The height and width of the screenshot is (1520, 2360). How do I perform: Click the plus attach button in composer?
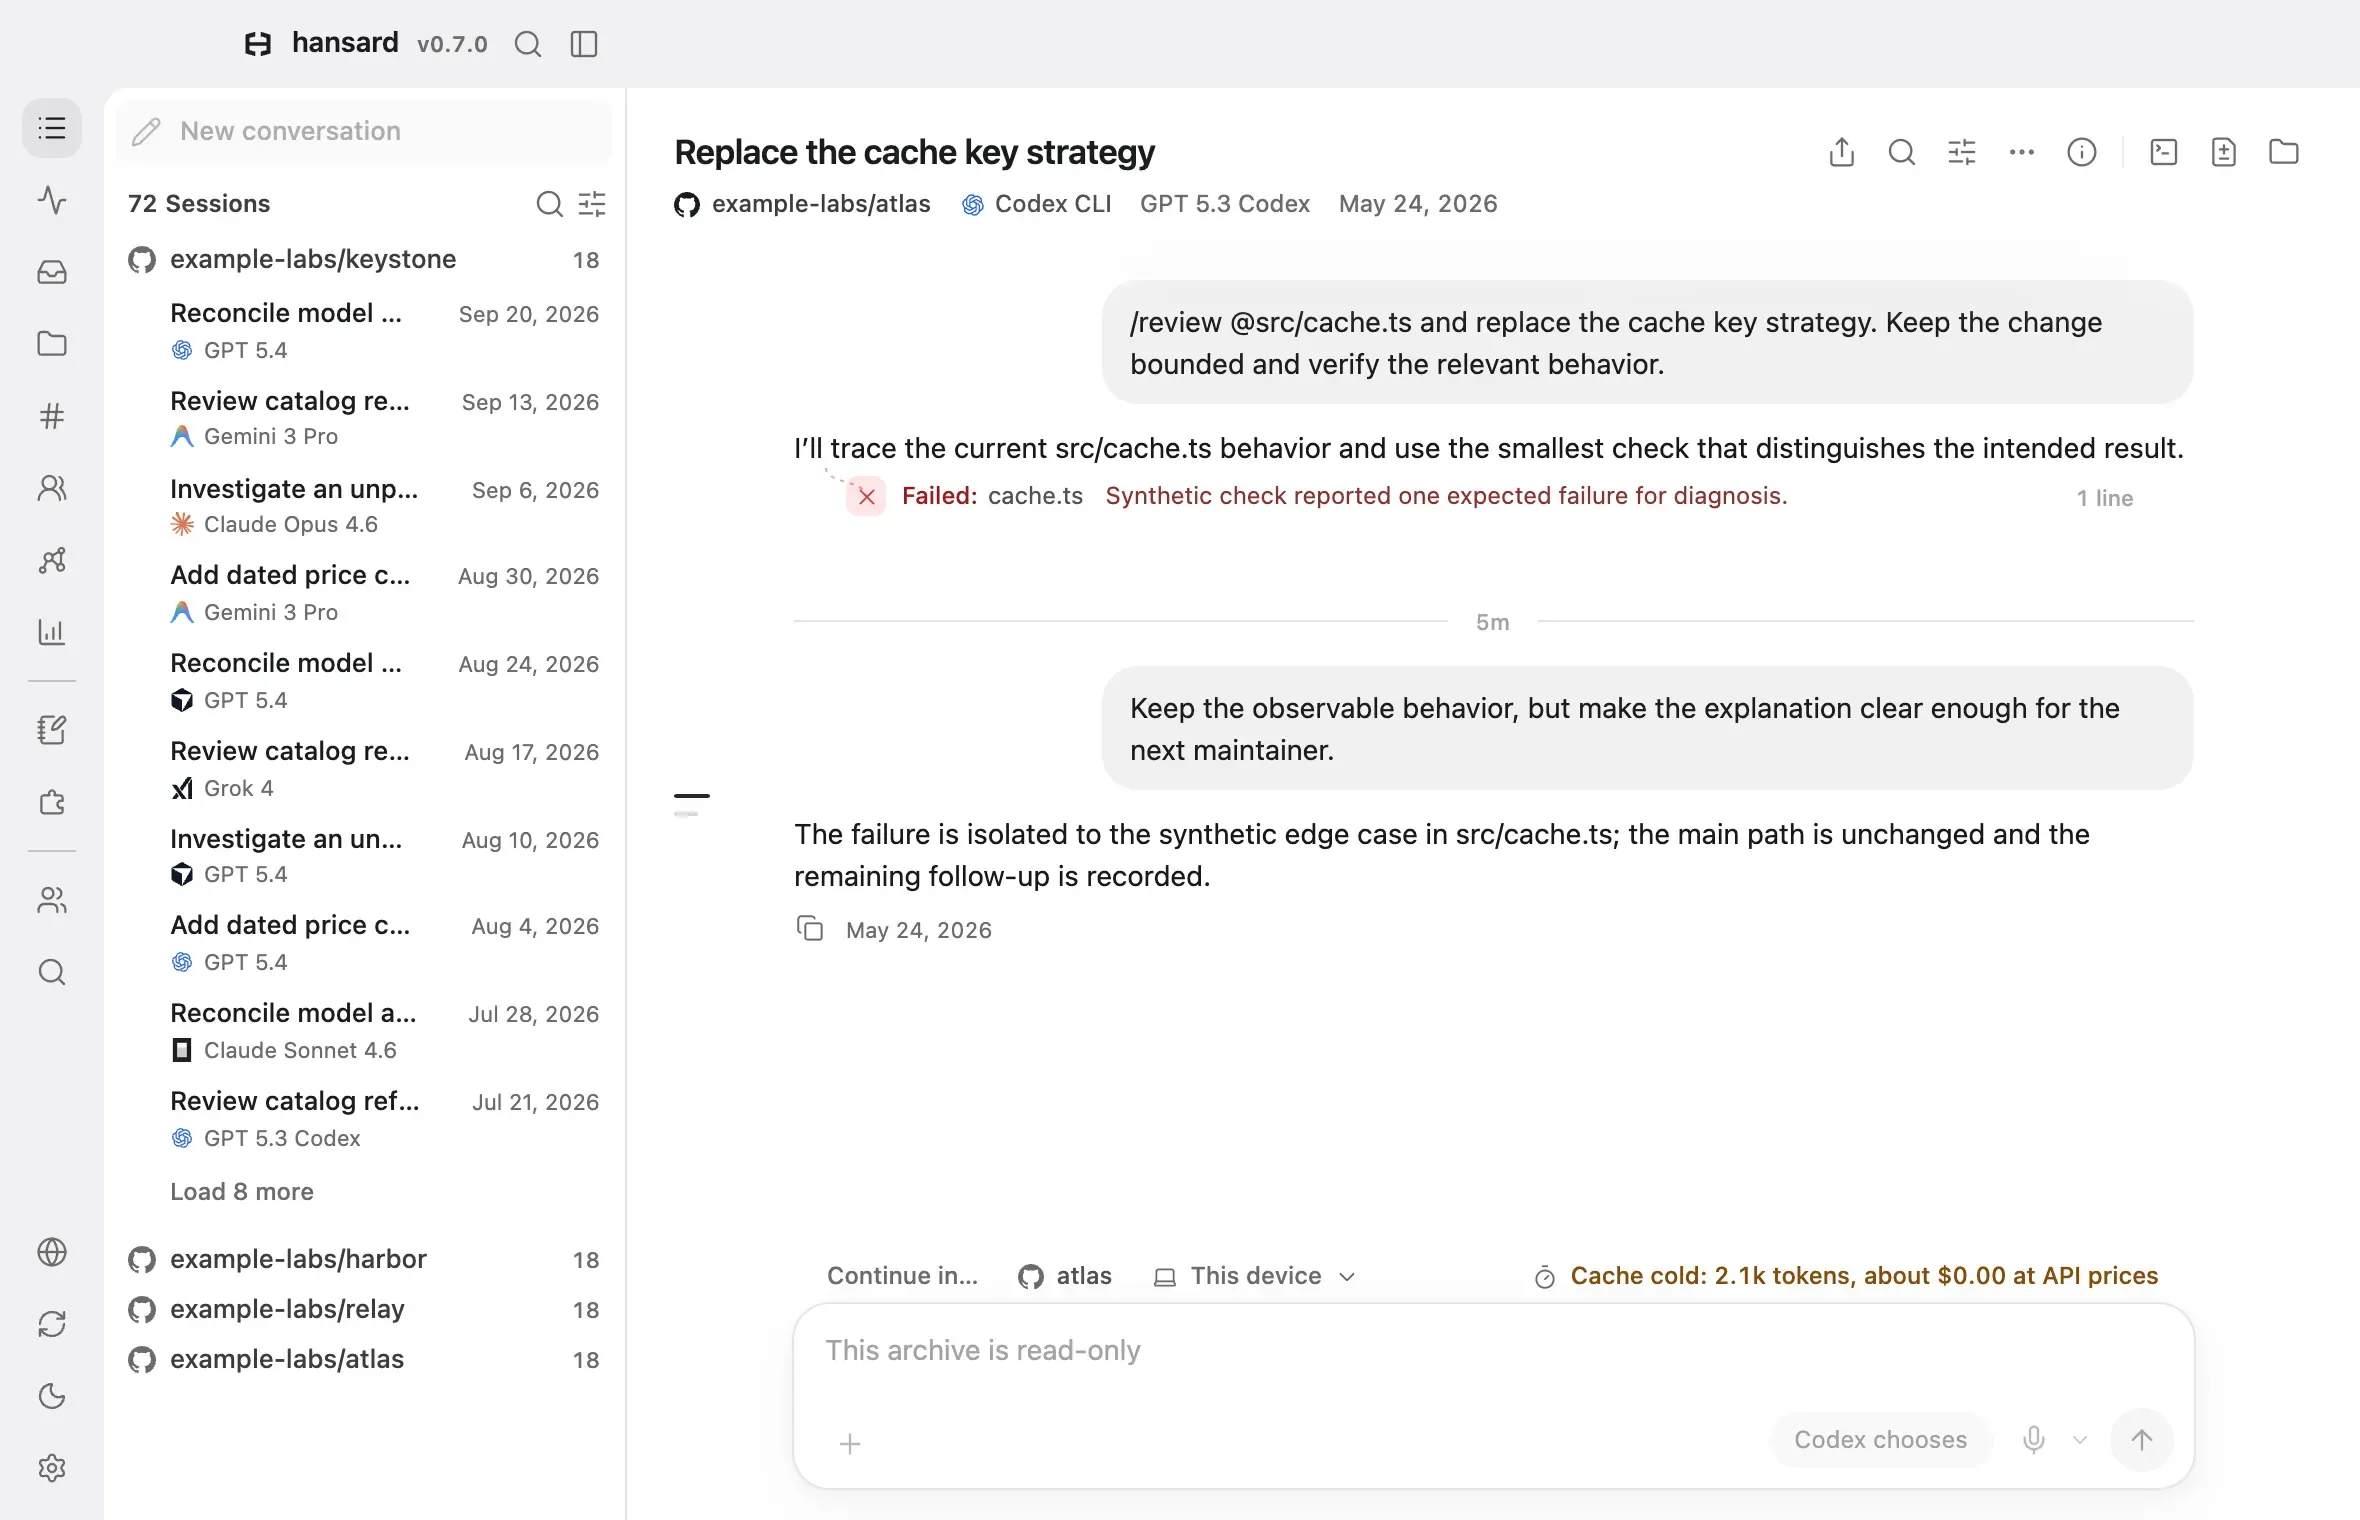pos(850,1444)
